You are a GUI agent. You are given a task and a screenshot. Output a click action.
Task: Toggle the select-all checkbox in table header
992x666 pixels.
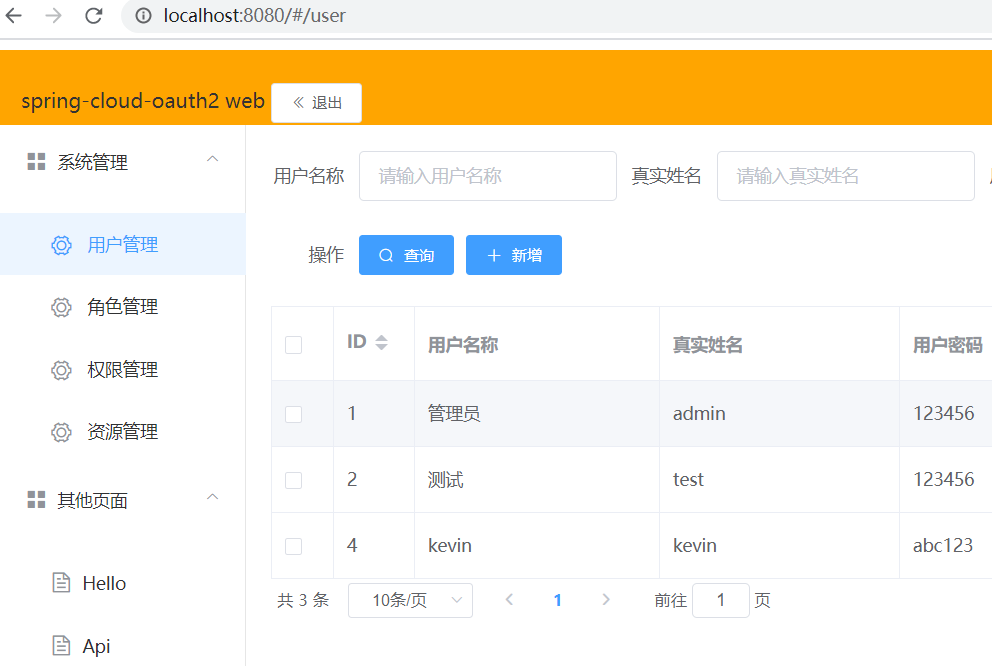pyautogui.click(x=294, y=345)
